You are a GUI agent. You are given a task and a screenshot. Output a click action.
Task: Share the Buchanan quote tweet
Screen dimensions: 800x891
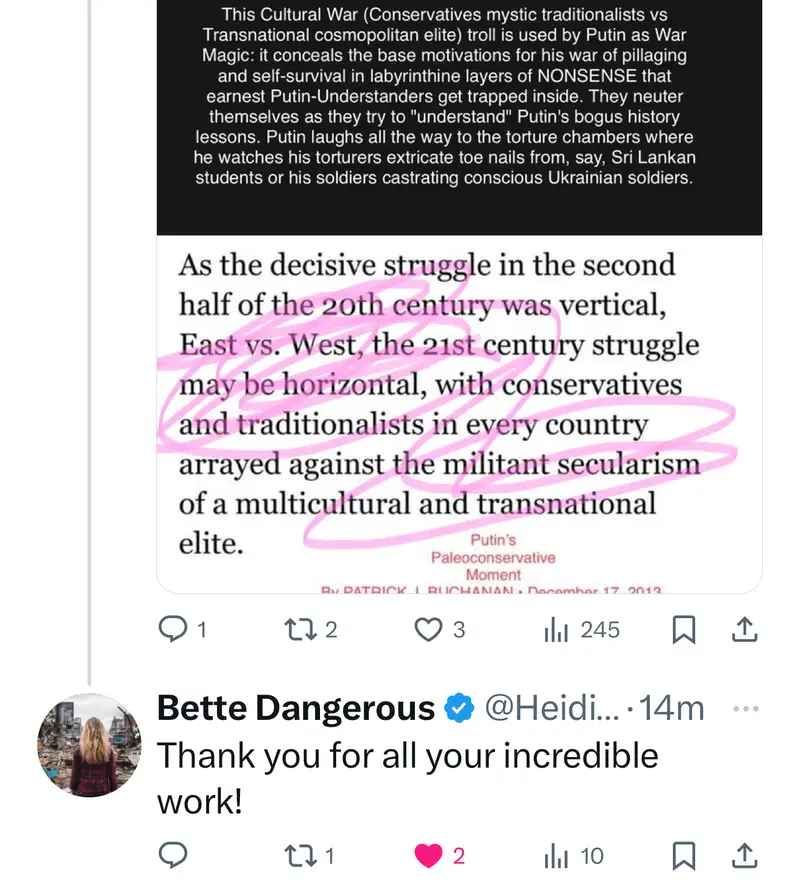(x=745, y=630)
